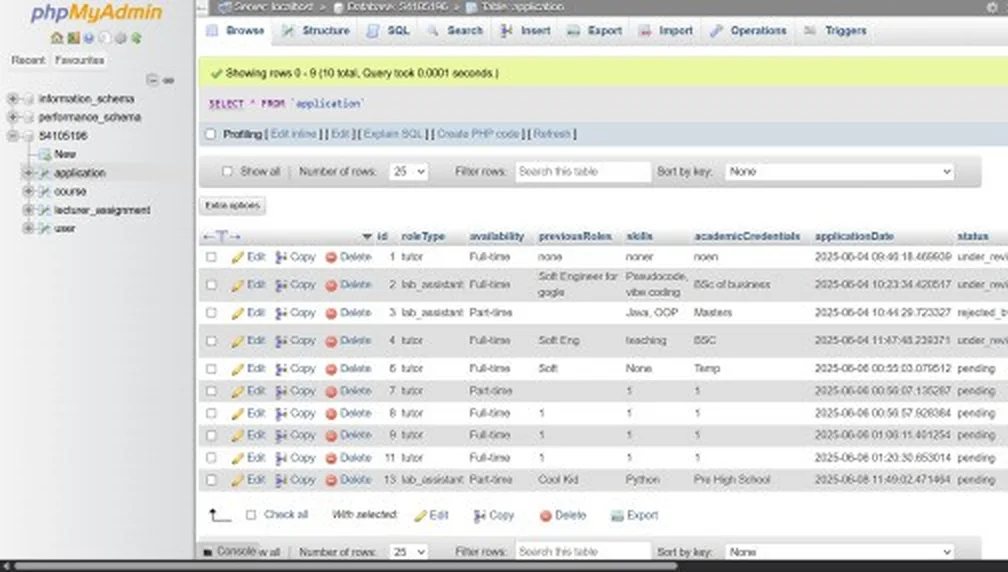Select checkbox for row id 13
This screenshot has height=572, width=1008.
pos(211,480)
